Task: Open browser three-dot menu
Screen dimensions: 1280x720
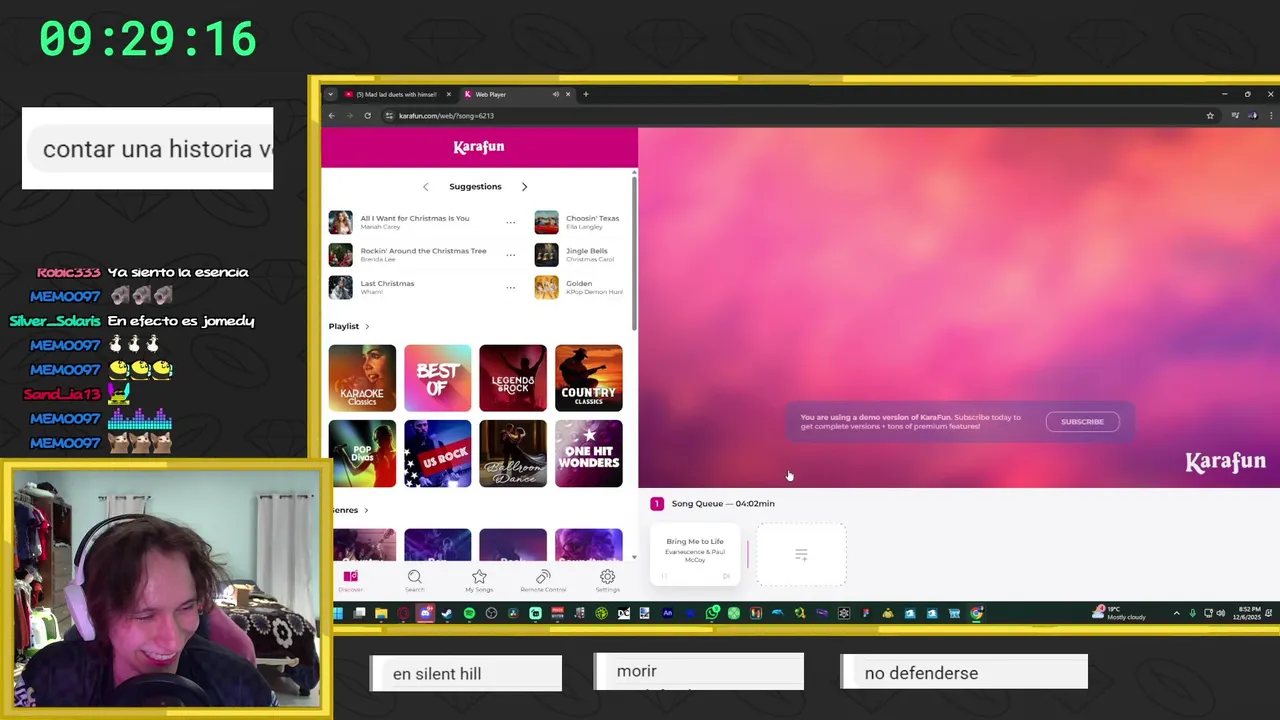Action: (x=1270, y=116)
